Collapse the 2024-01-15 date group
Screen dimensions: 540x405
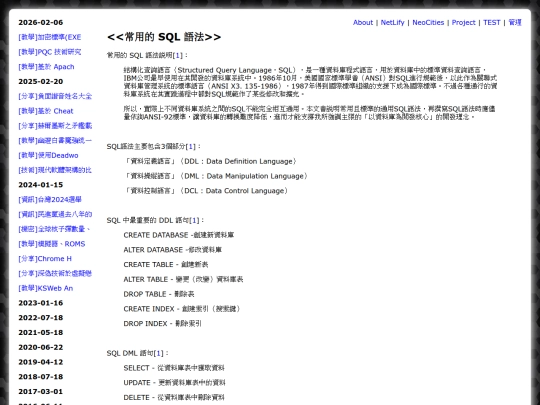(41, 185)
